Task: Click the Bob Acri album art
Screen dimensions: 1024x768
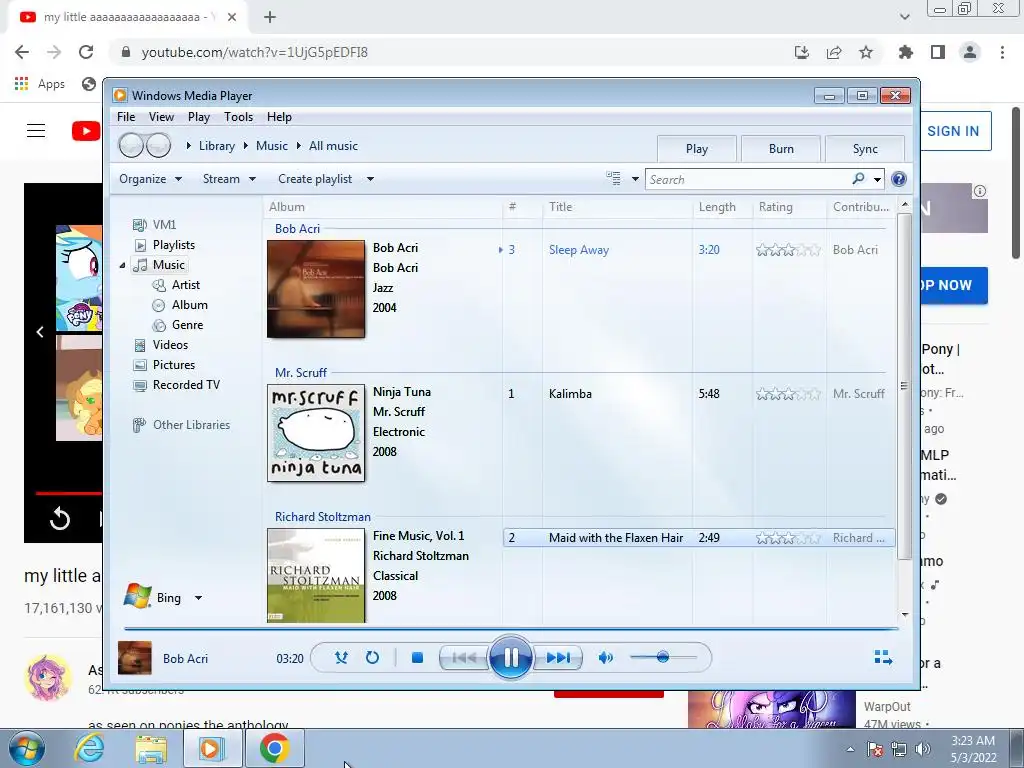Action: [316, 289]
